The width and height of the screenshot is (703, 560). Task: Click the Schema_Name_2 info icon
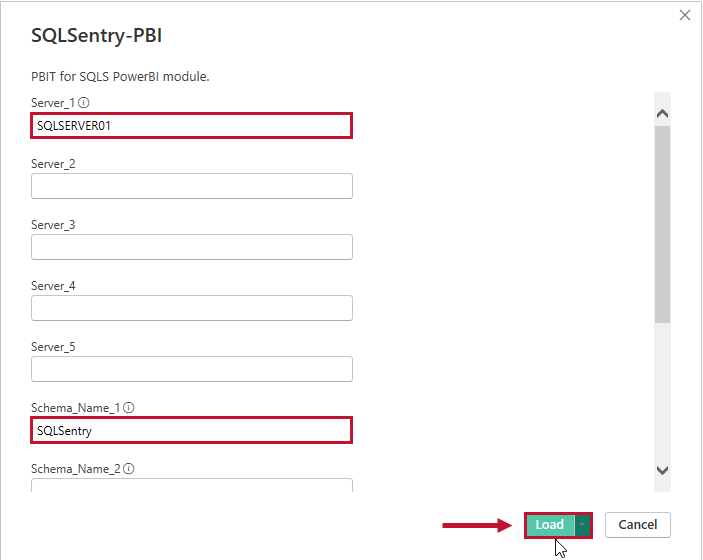pyautogui.click(x=129, y=468)
